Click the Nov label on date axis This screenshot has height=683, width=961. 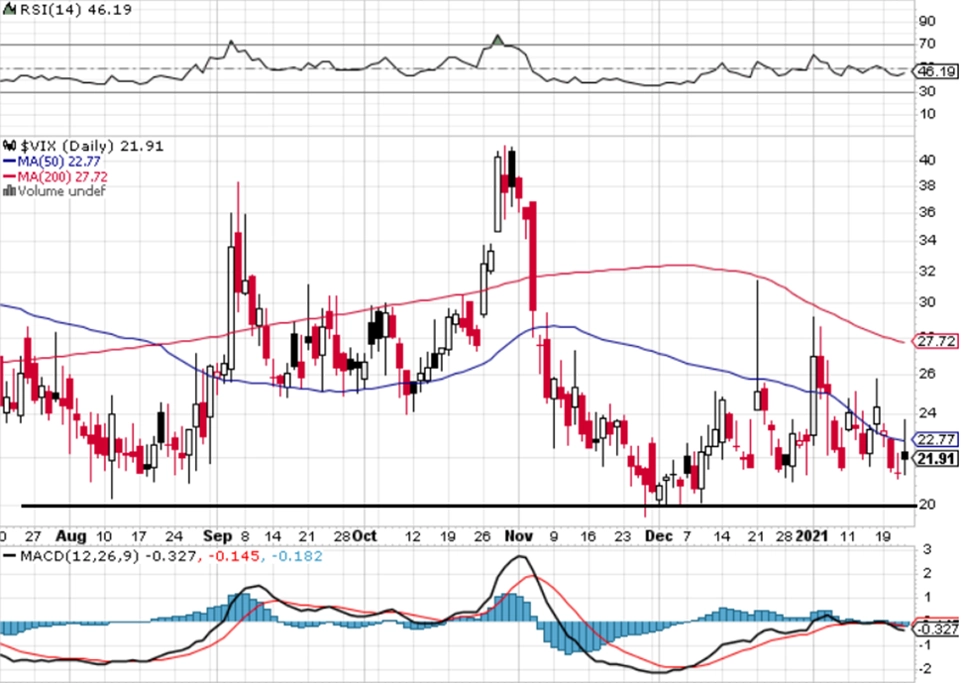click(518, 536)
